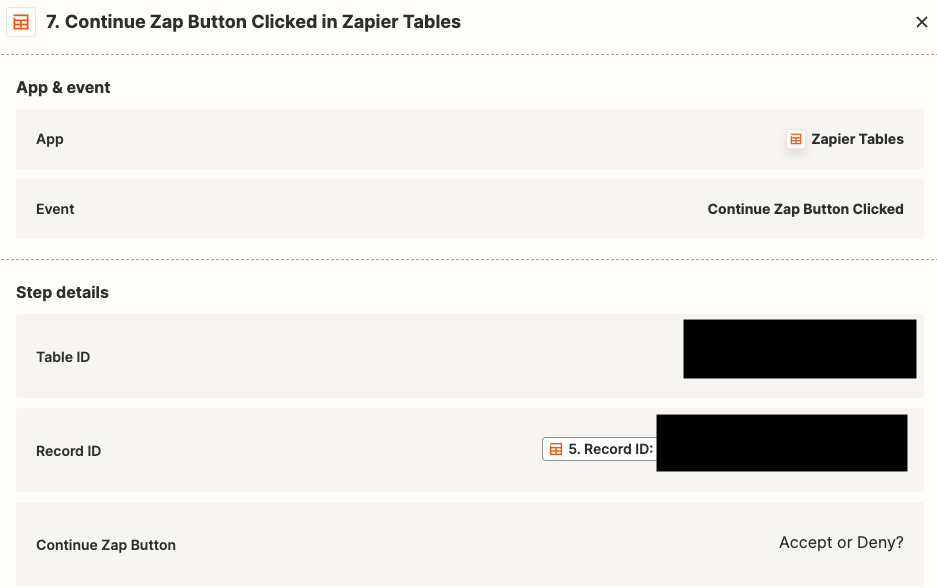Close the step details panel
This screenshot has width=937, height=588.
(921, 22)
